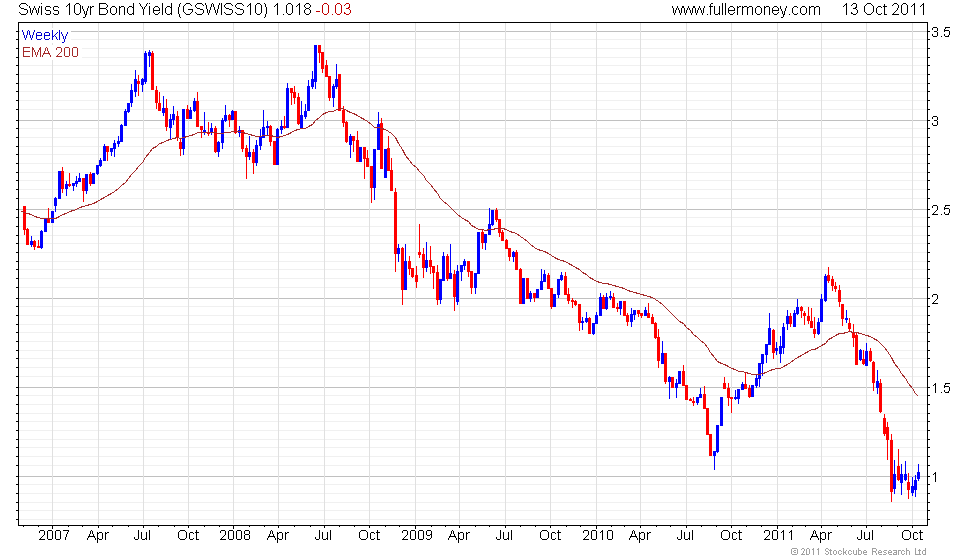Select the blue 'Weekly' label
This screenshot has width=980, height=560.
(44, 35)
